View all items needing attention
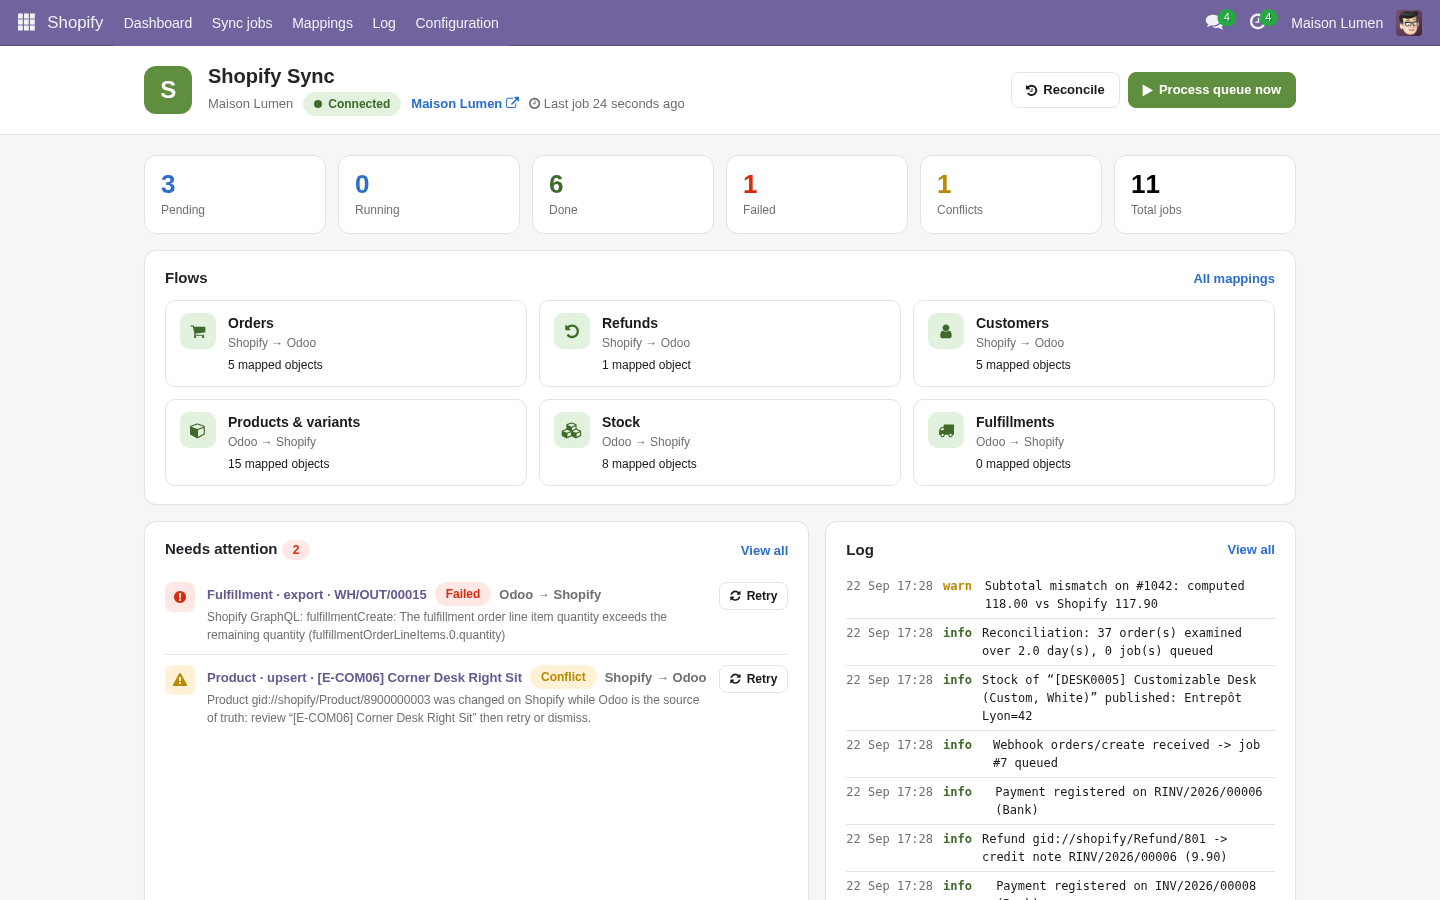 click(764, 551)
